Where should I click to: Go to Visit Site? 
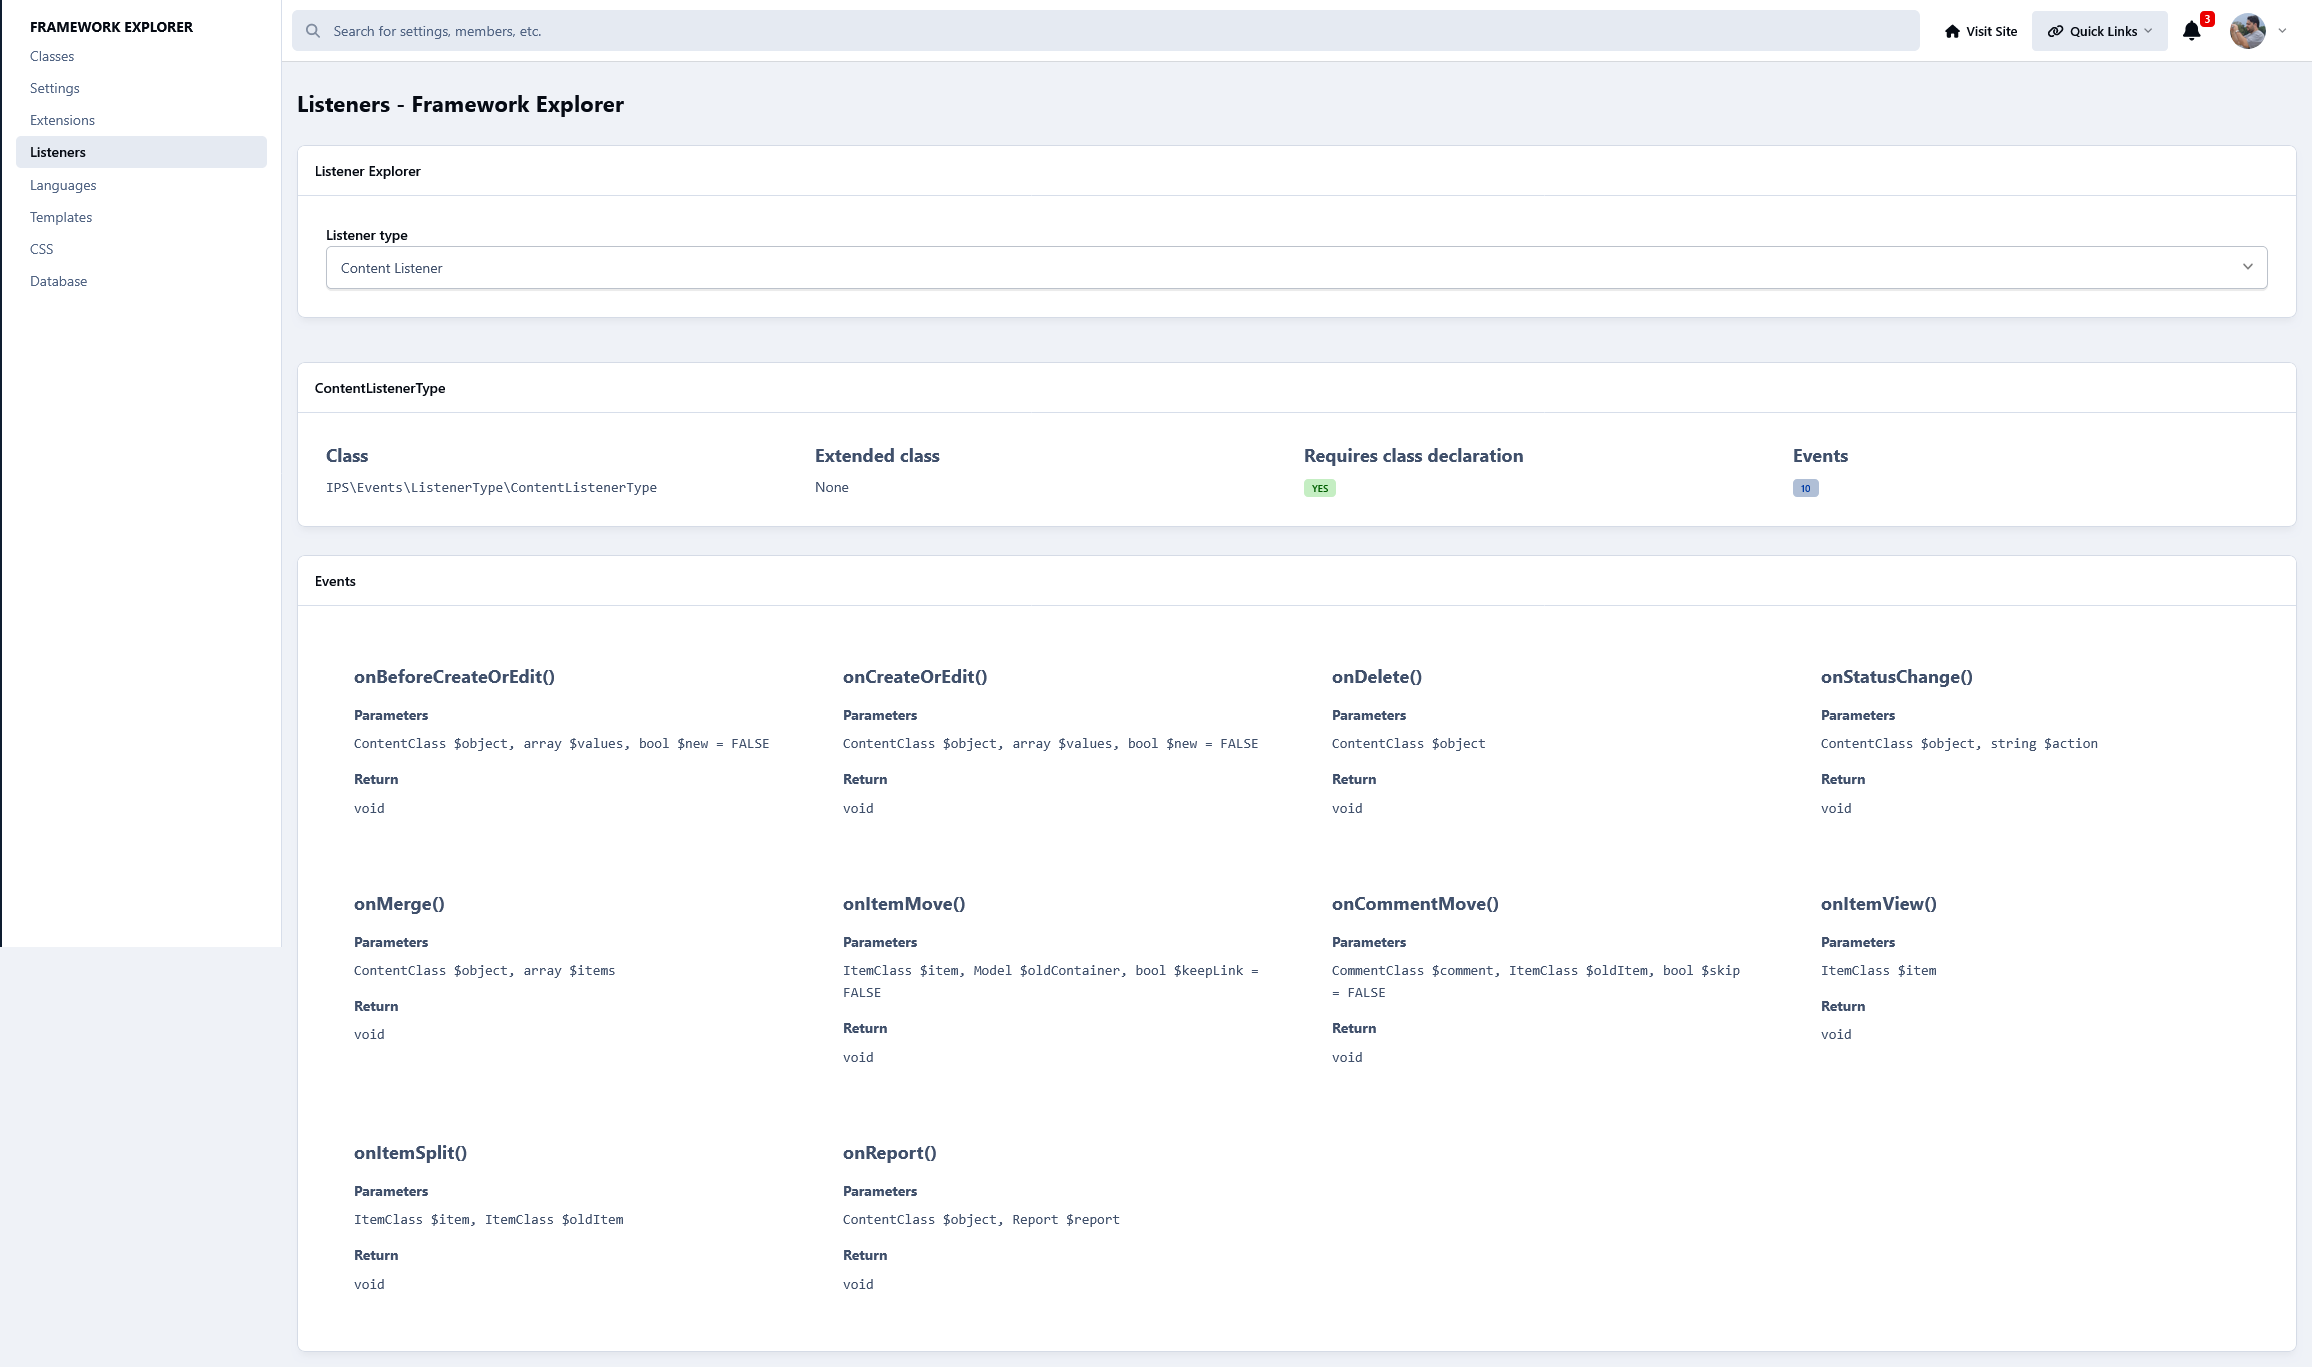click(x=1980, y=31)
